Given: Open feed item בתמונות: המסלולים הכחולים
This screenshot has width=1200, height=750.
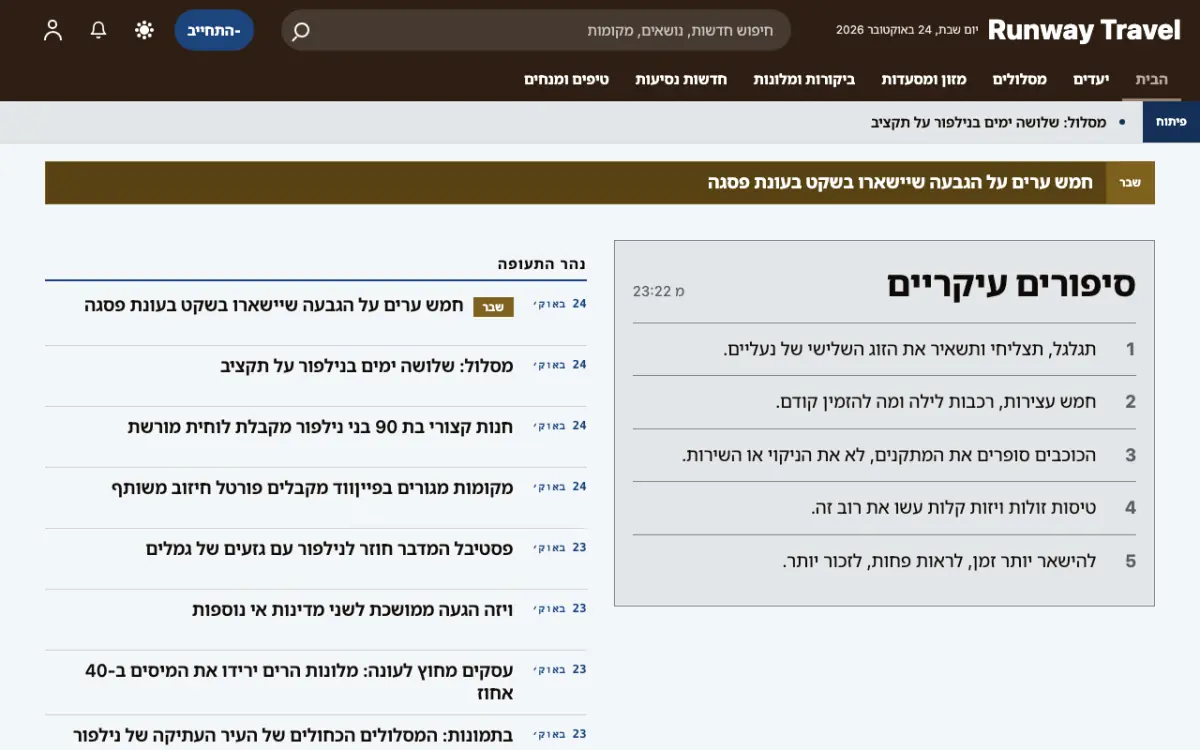Looking at the screenshot, I should point(294,735).
